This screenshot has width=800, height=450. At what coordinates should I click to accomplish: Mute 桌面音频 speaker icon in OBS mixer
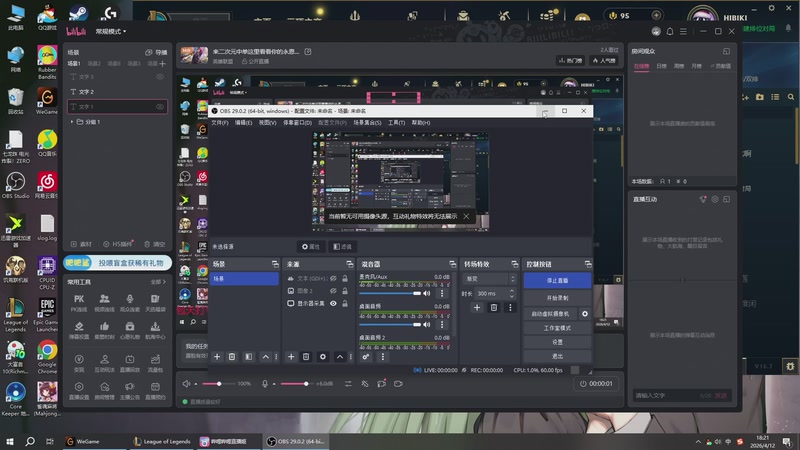coord(427,324)
